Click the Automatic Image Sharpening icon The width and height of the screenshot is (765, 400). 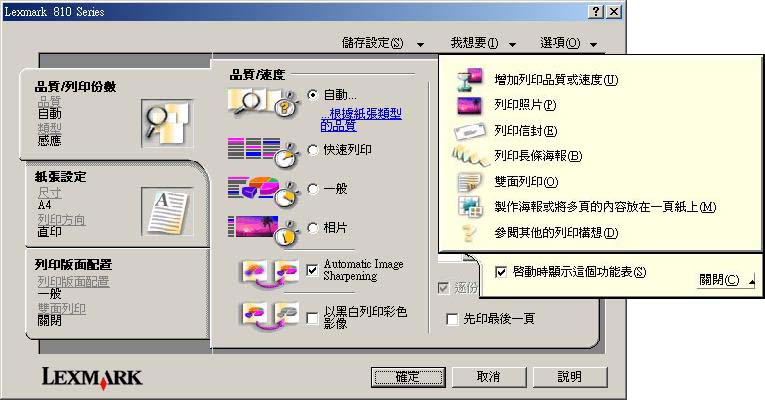click(x=271, y=273)
